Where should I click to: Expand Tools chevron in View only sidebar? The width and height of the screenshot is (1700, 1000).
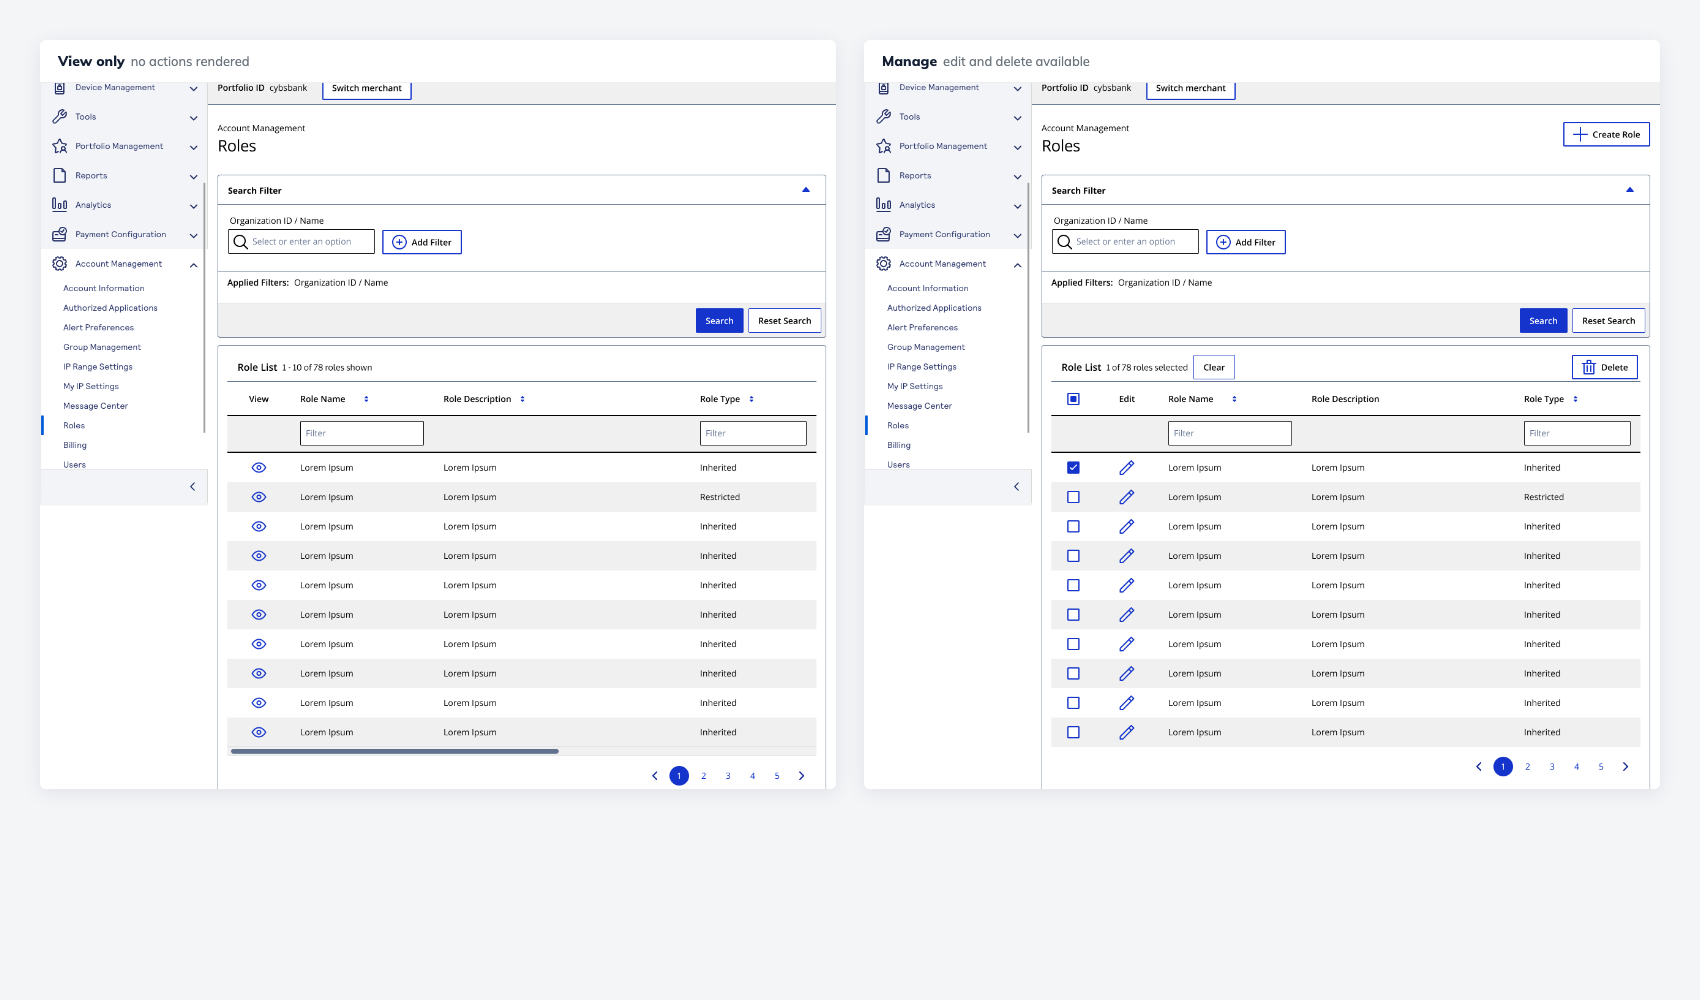coord(193,118)
